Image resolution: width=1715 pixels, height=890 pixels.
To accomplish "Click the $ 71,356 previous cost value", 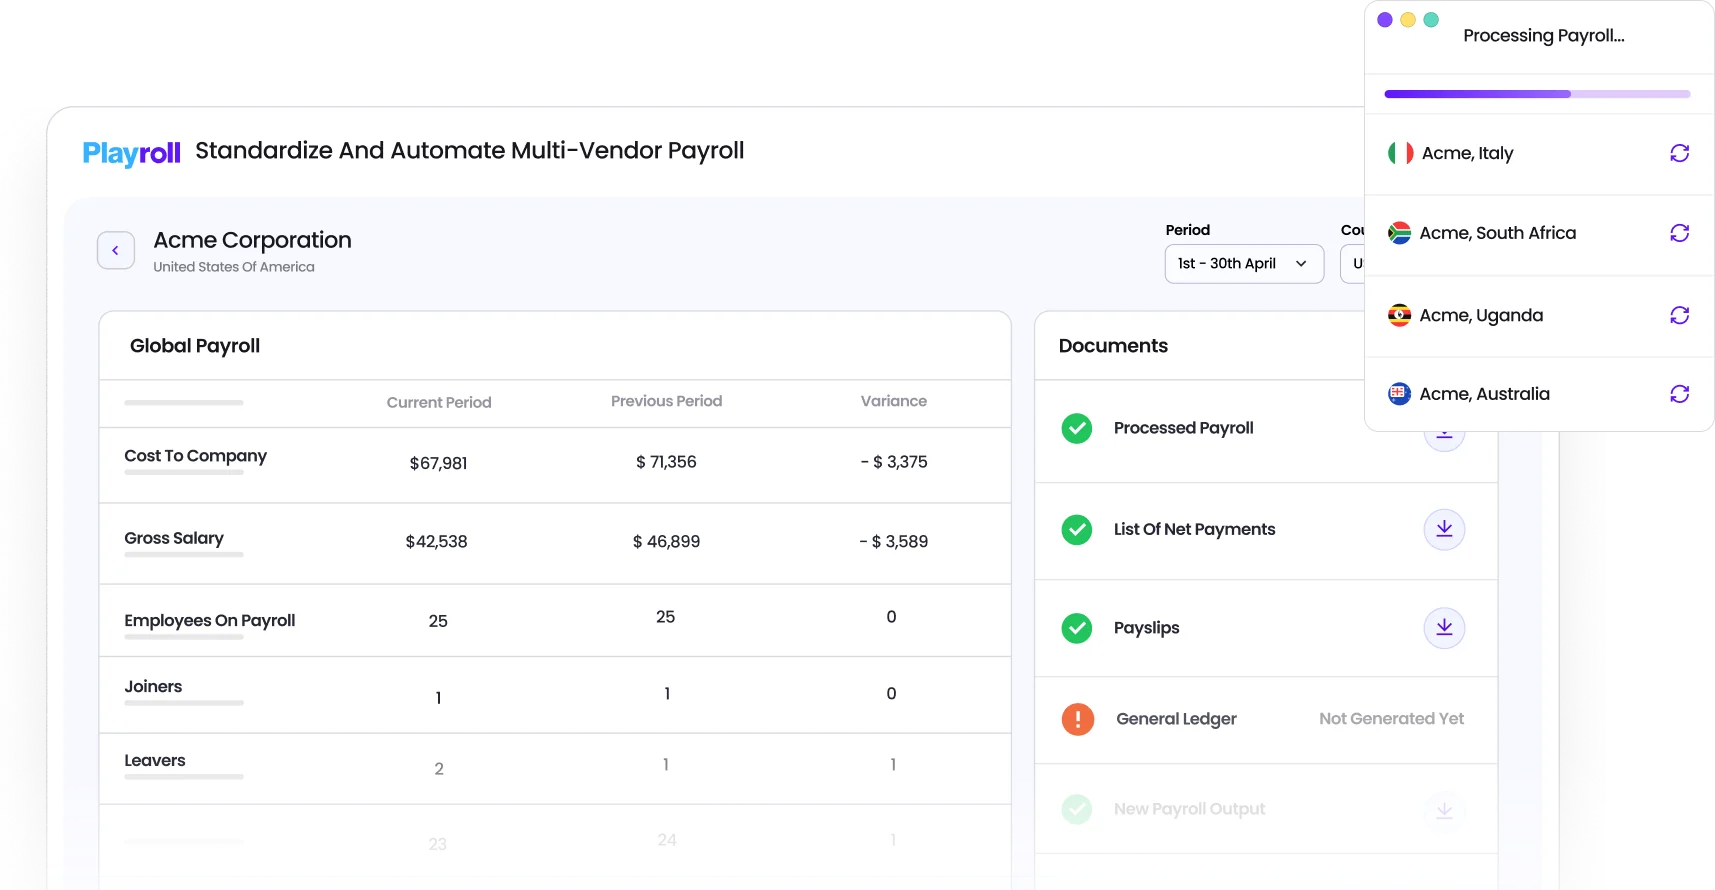I will coord(666,462).
